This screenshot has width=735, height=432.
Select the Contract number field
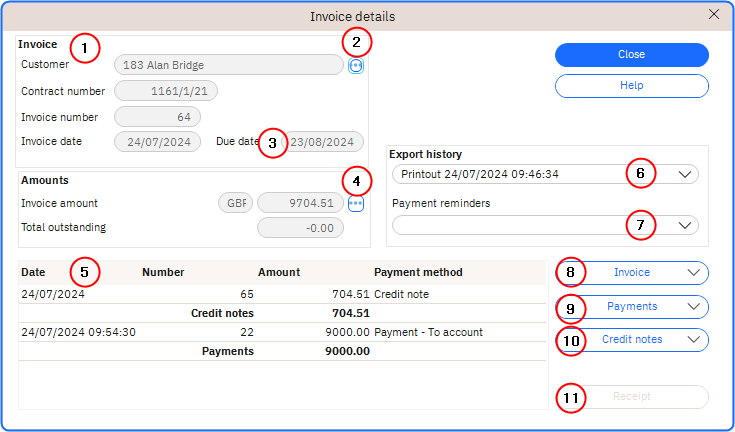[166, 91]
